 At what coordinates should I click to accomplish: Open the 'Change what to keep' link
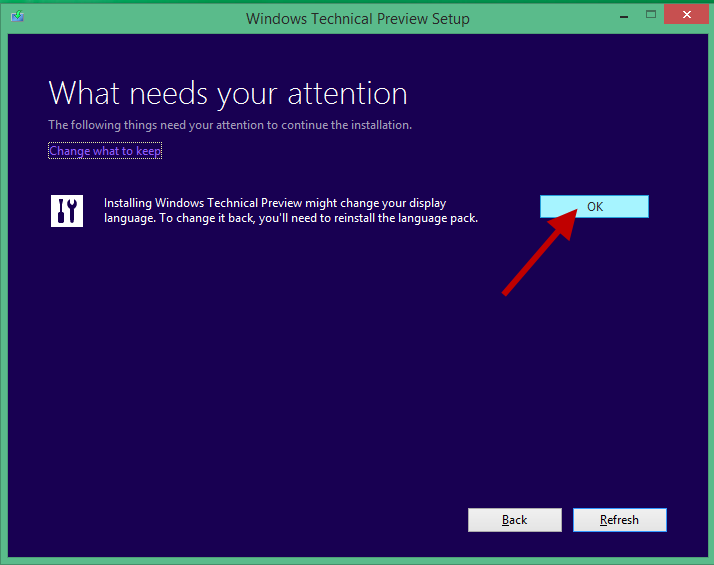coord(105,151)
